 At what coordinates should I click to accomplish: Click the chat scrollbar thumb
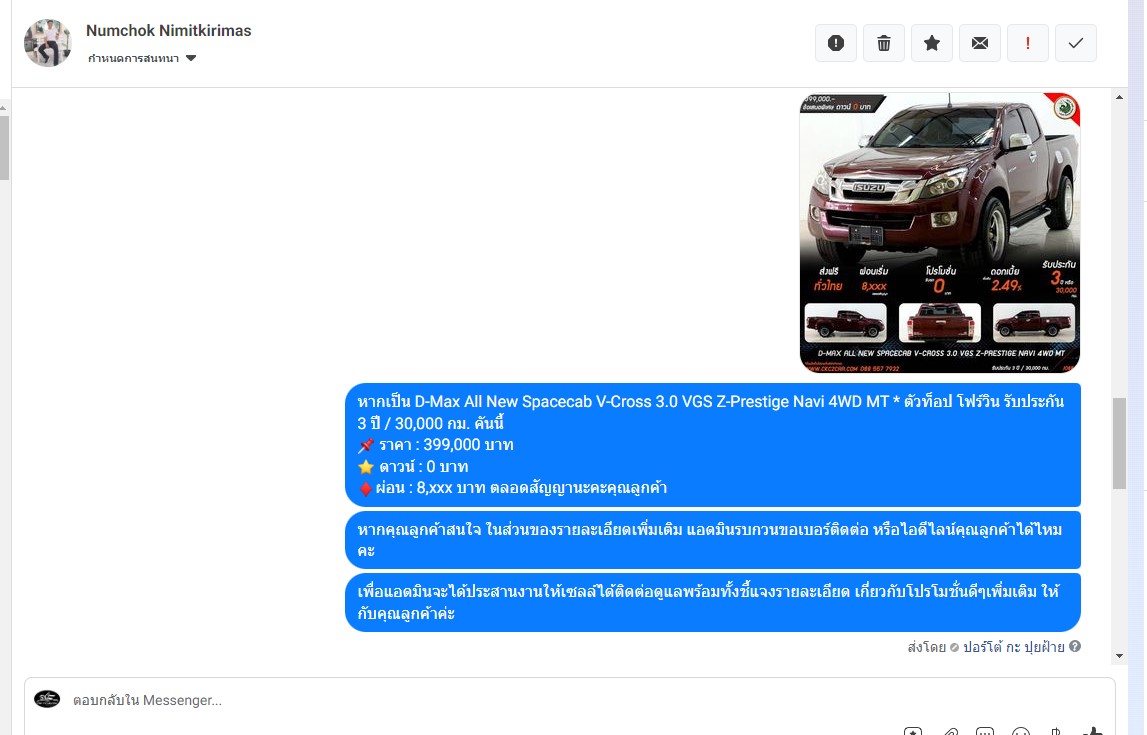[1119, 443]
